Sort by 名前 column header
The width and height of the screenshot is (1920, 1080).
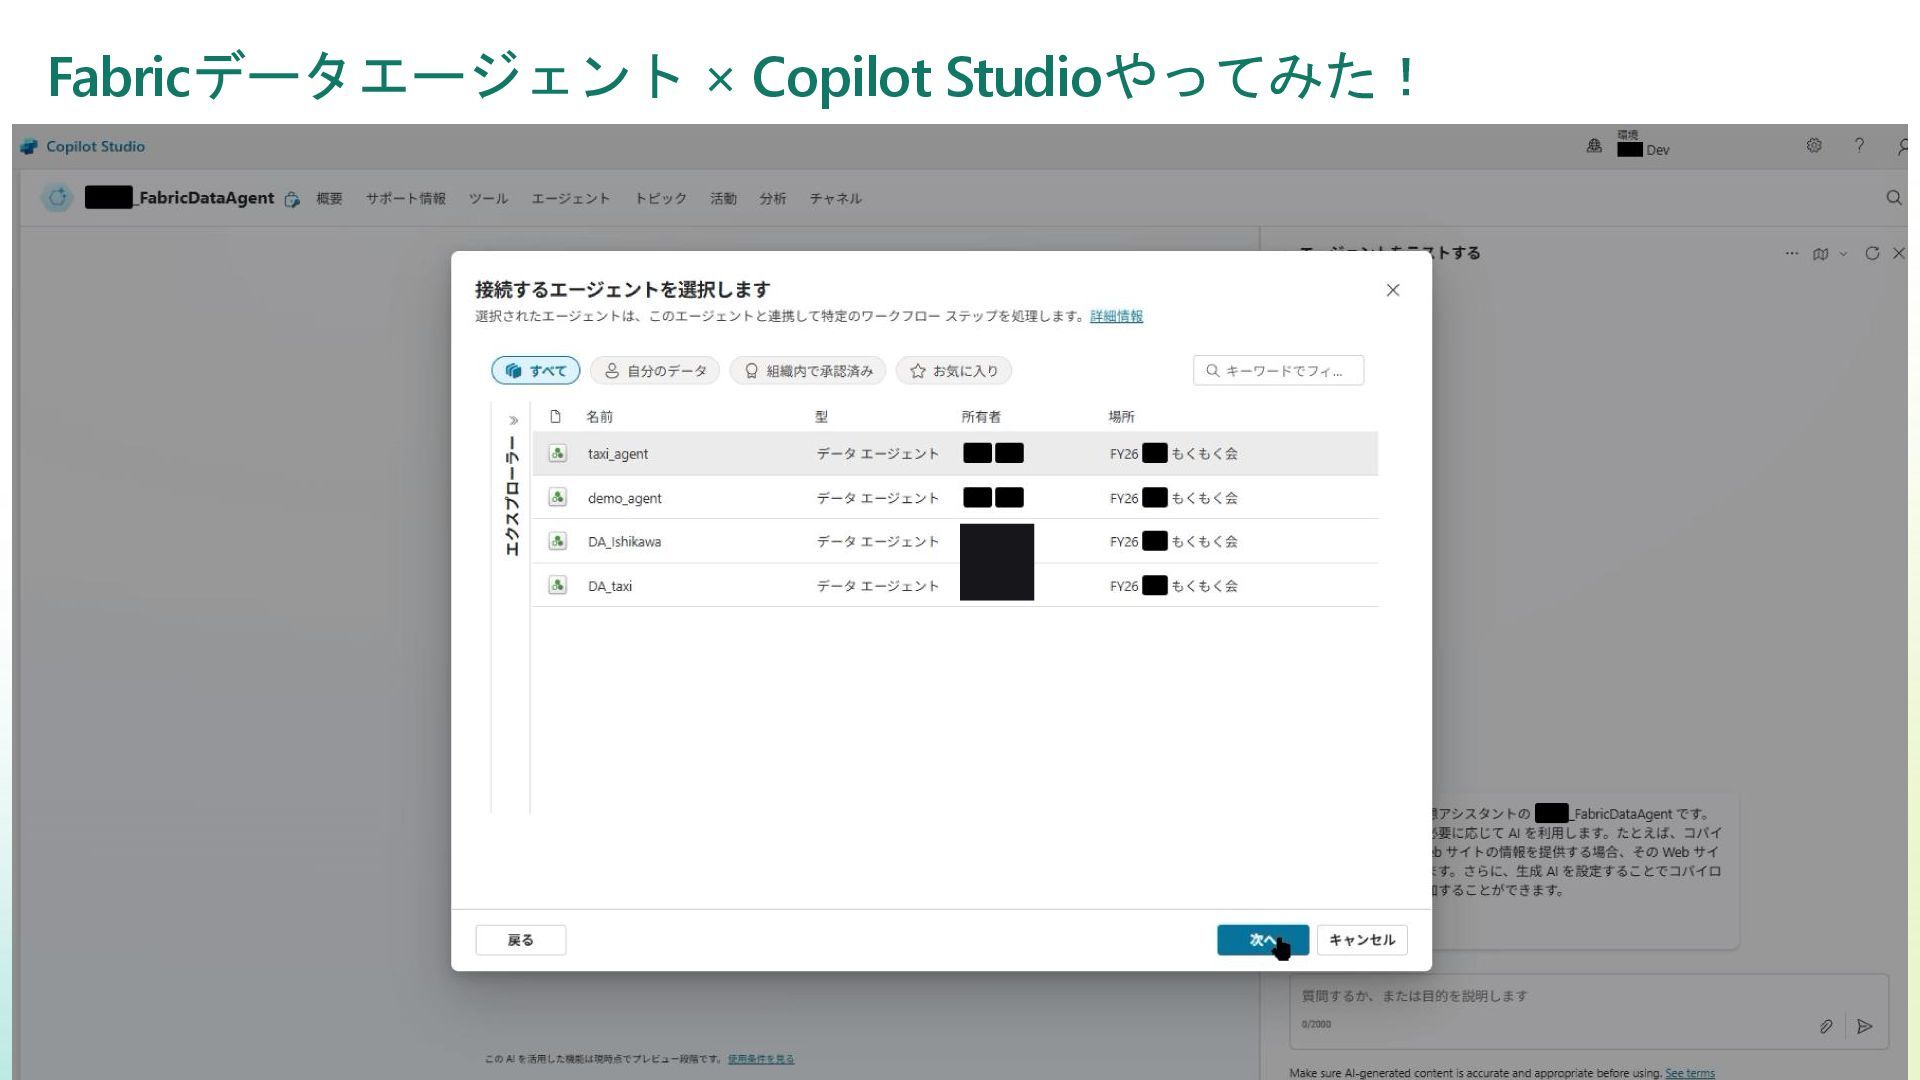click(599, 417)
